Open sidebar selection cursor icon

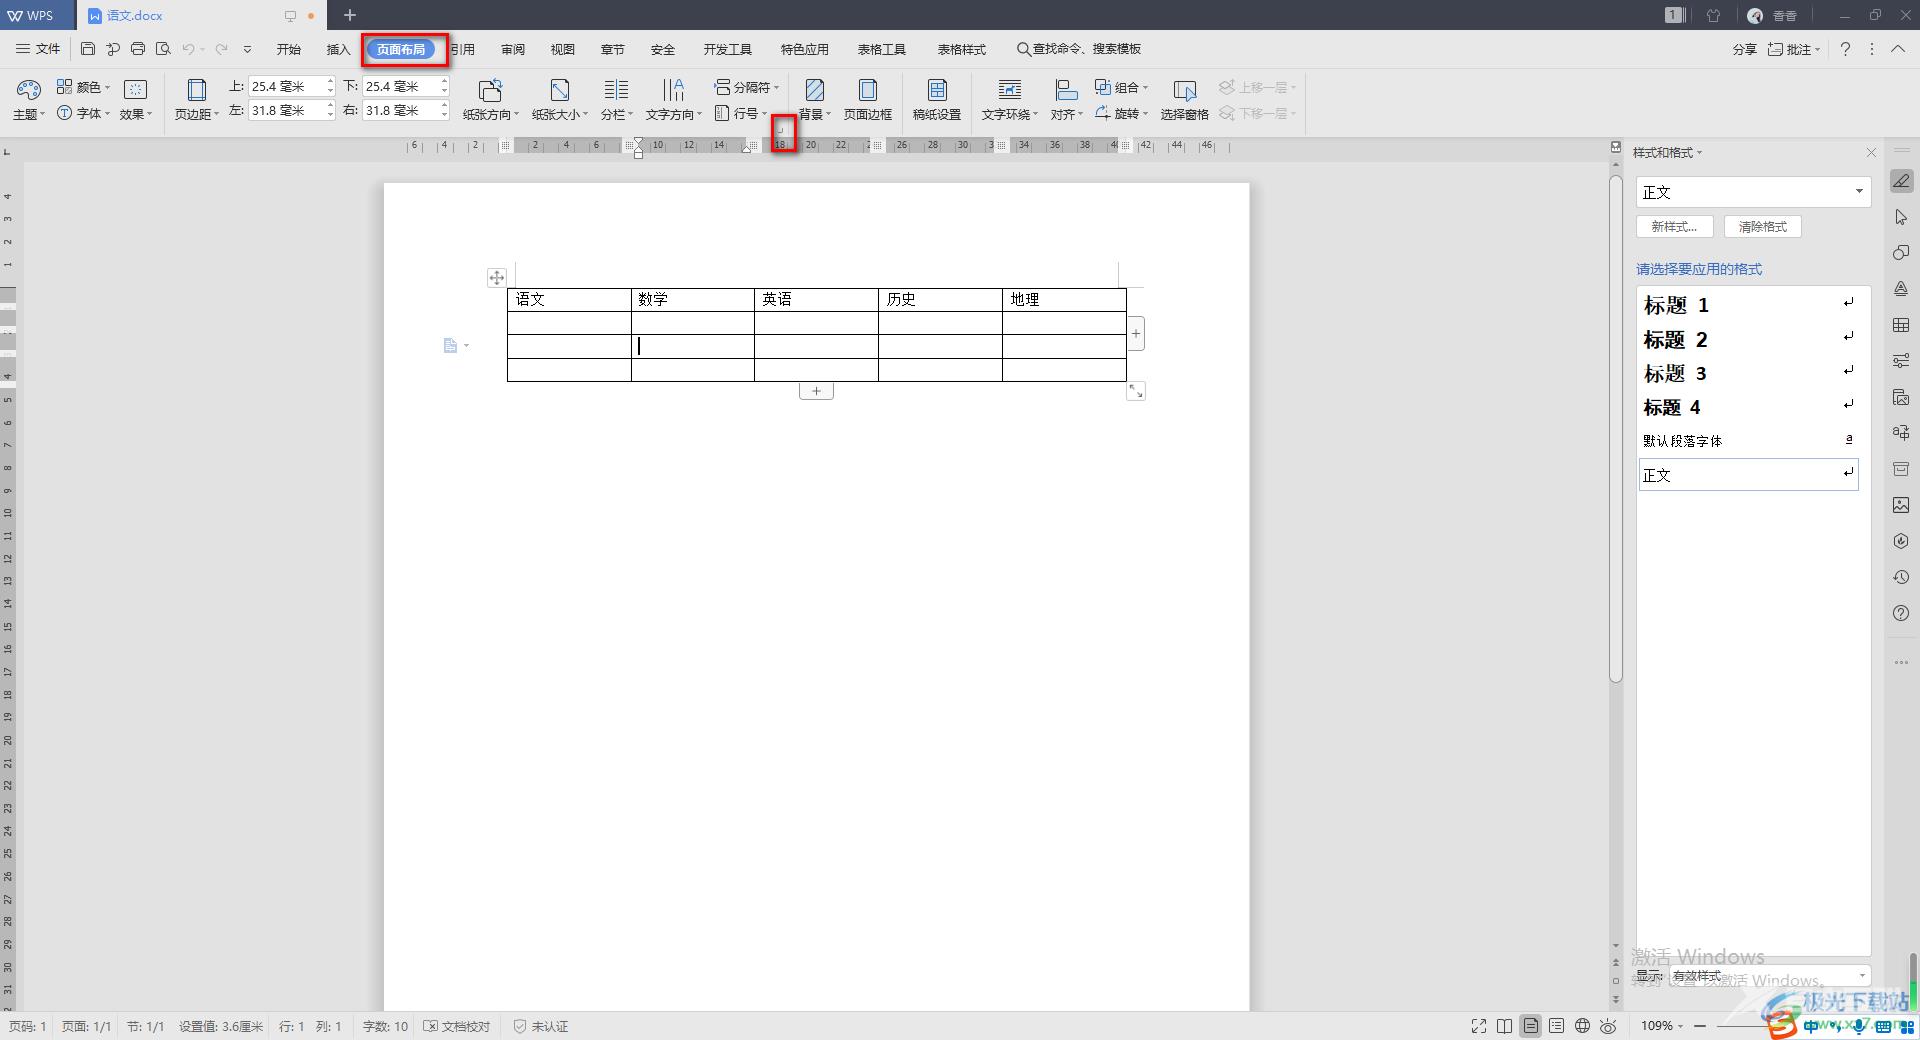click(x=1901, y=217)
